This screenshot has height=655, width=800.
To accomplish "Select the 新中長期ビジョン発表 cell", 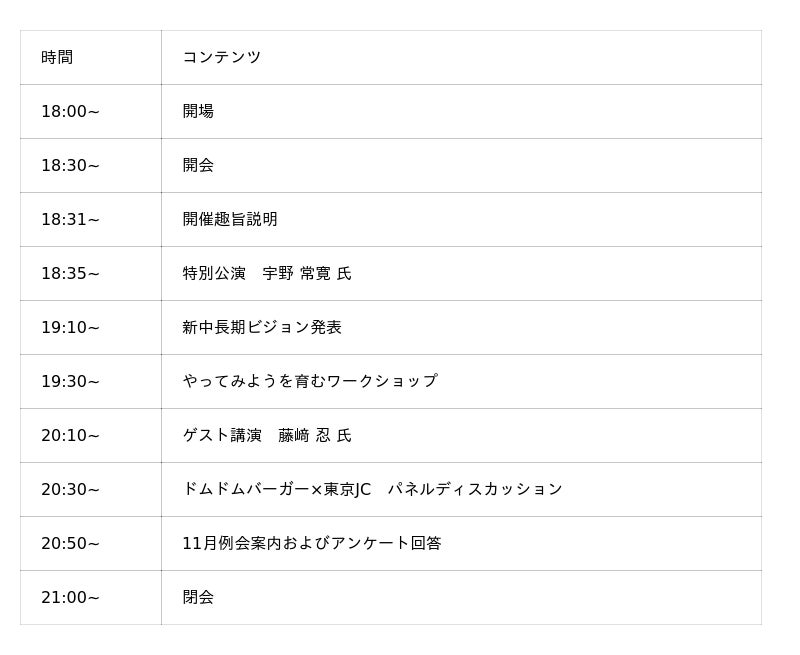I will click(262, 328).
